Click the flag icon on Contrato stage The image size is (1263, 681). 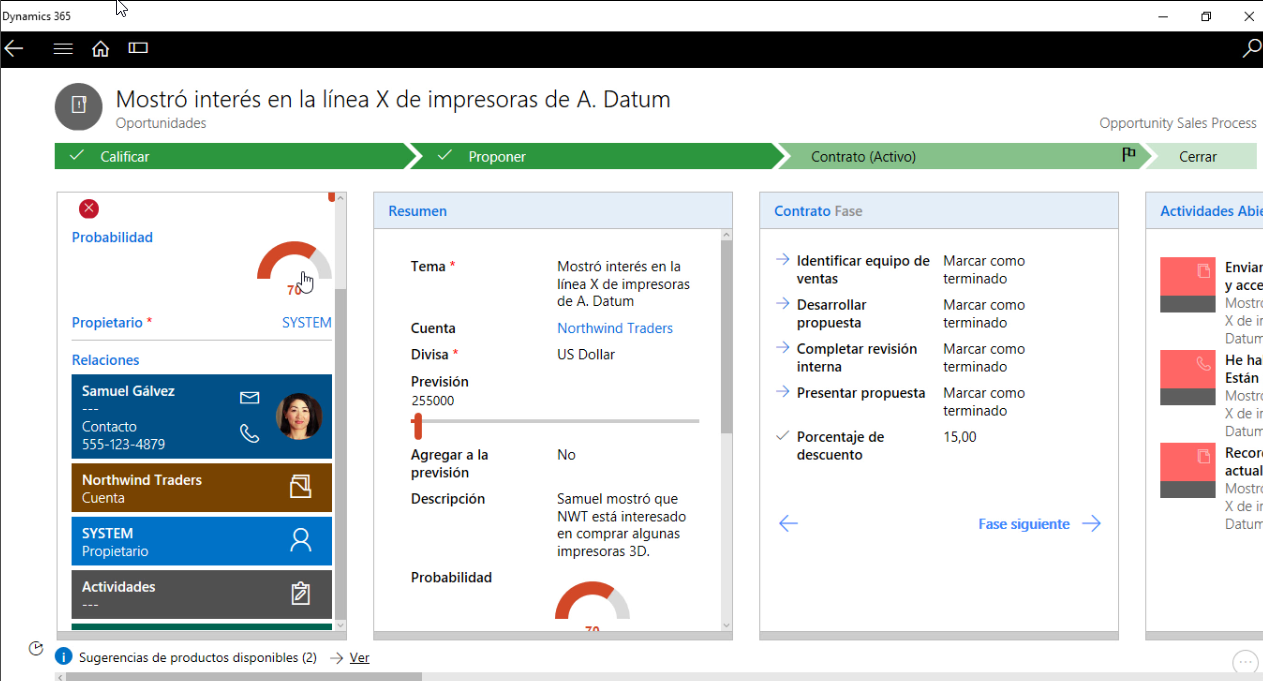[x=1128, y=155]
